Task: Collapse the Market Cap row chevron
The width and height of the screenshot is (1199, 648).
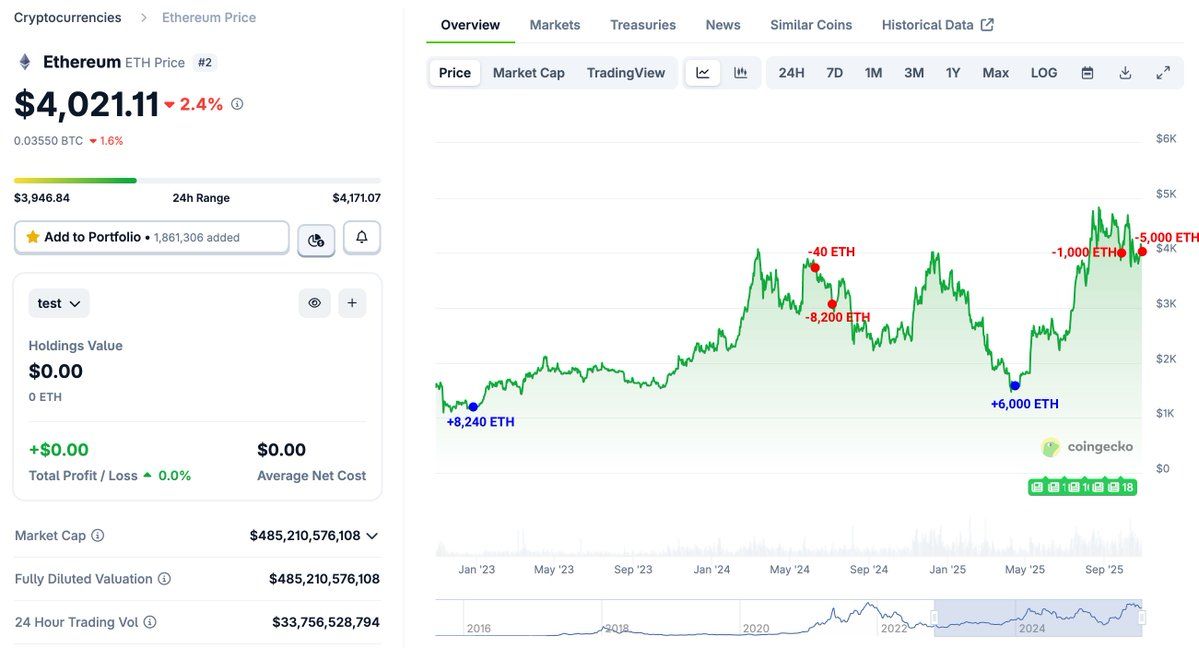Action: point(371,535)
